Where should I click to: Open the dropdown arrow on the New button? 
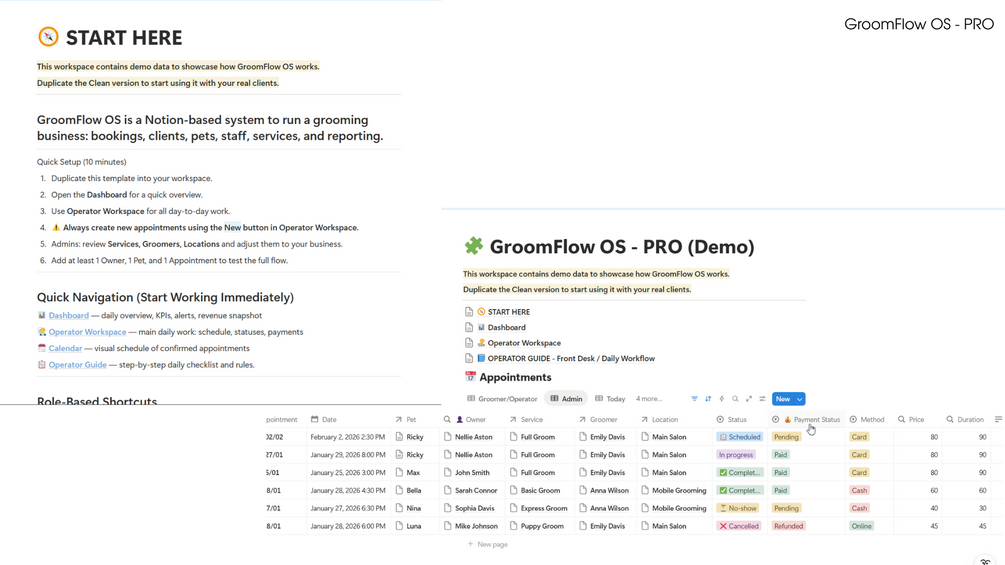point(799,399)
